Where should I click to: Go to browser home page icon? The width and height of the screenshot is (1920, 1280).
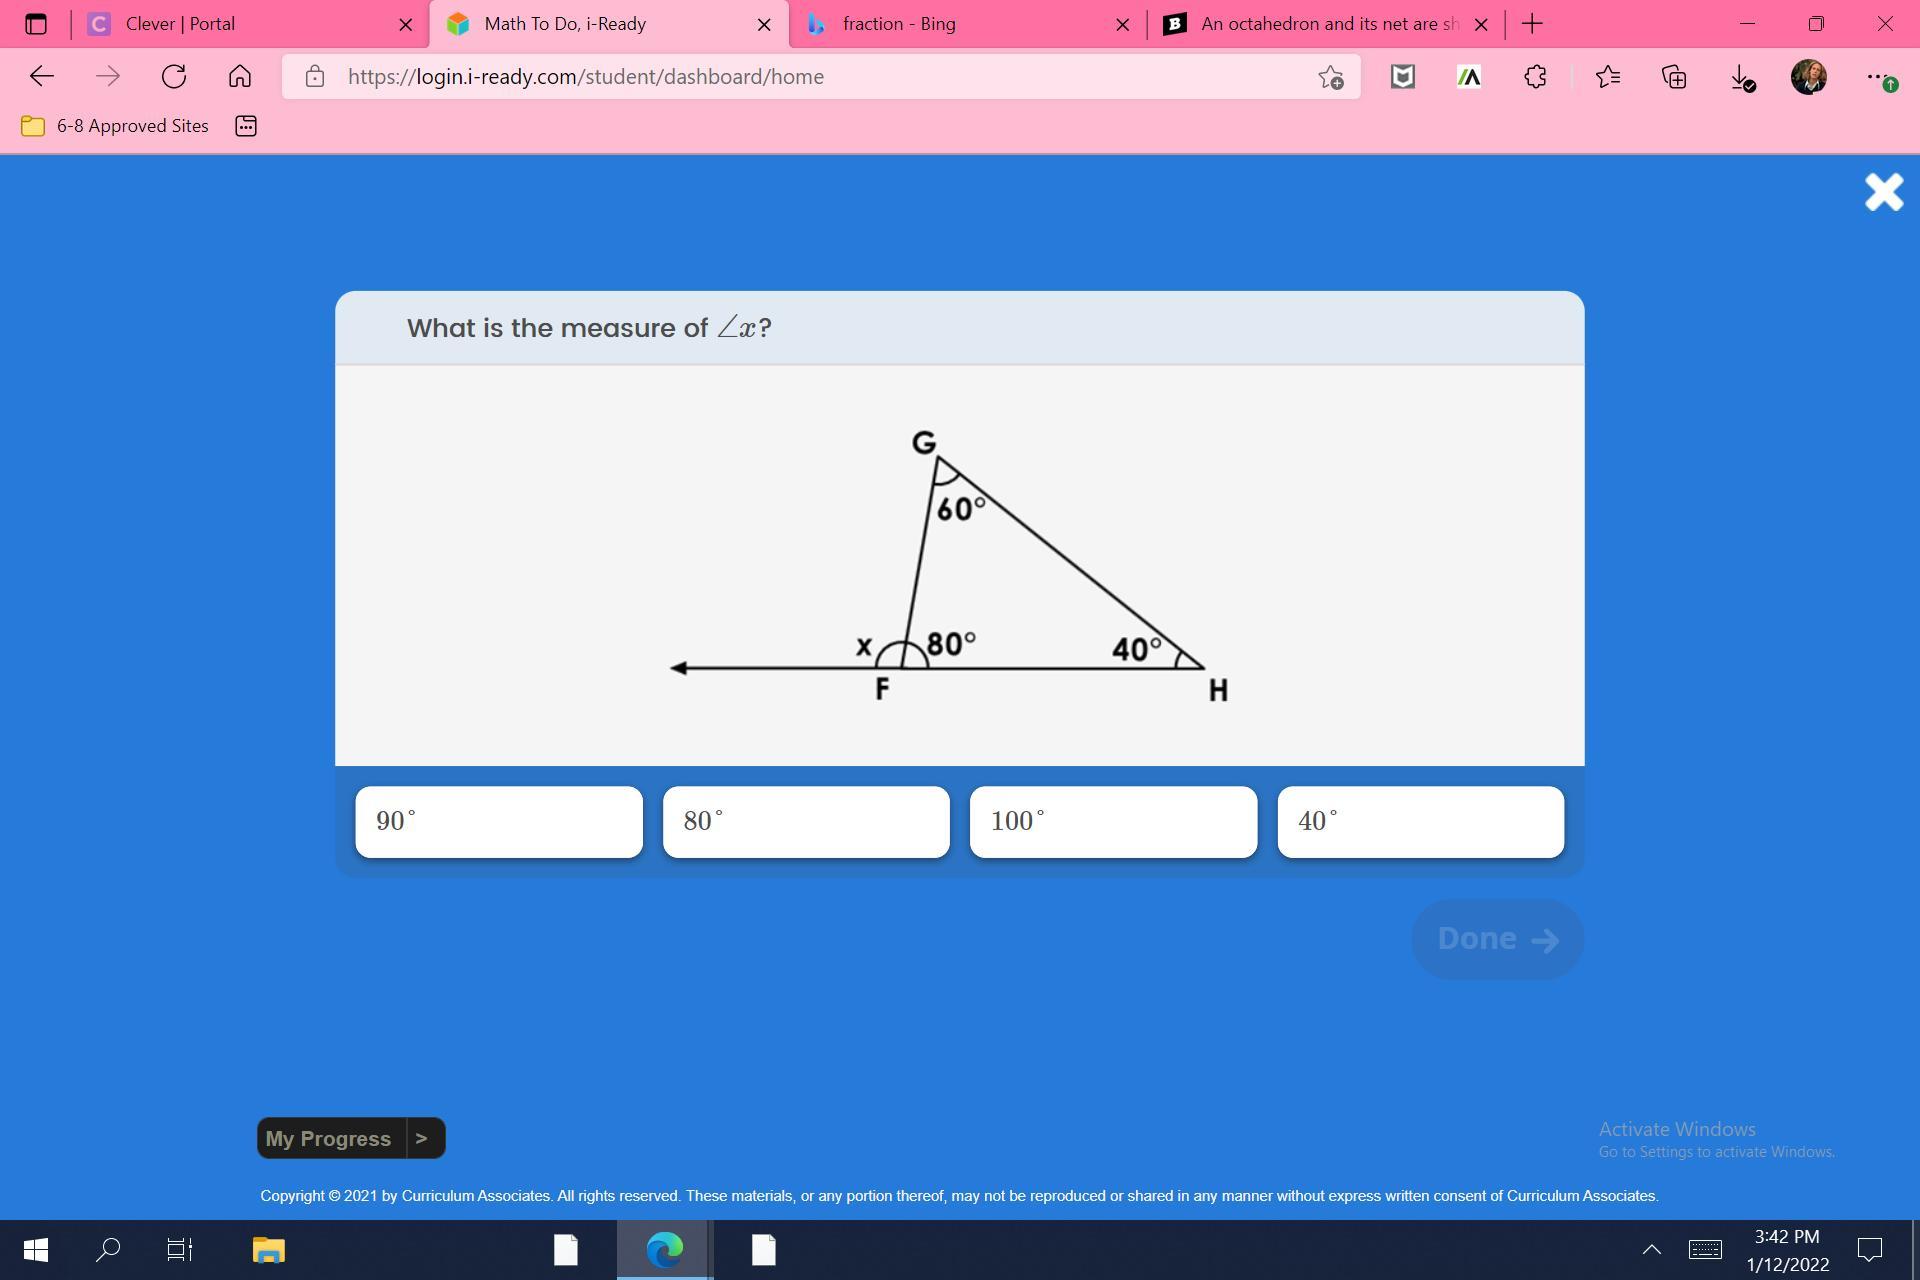tap(239, 77)
